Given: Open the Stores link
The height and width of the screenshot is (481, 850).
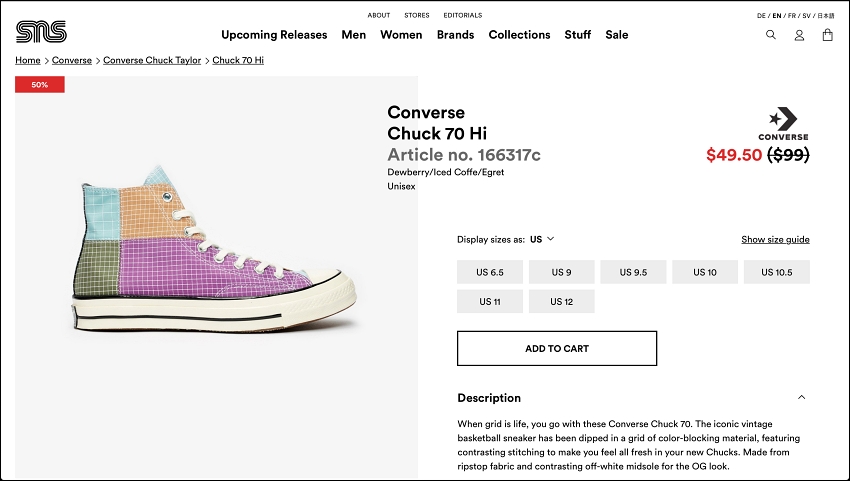Looking at the screenshot, I should [x=416, y=15].
